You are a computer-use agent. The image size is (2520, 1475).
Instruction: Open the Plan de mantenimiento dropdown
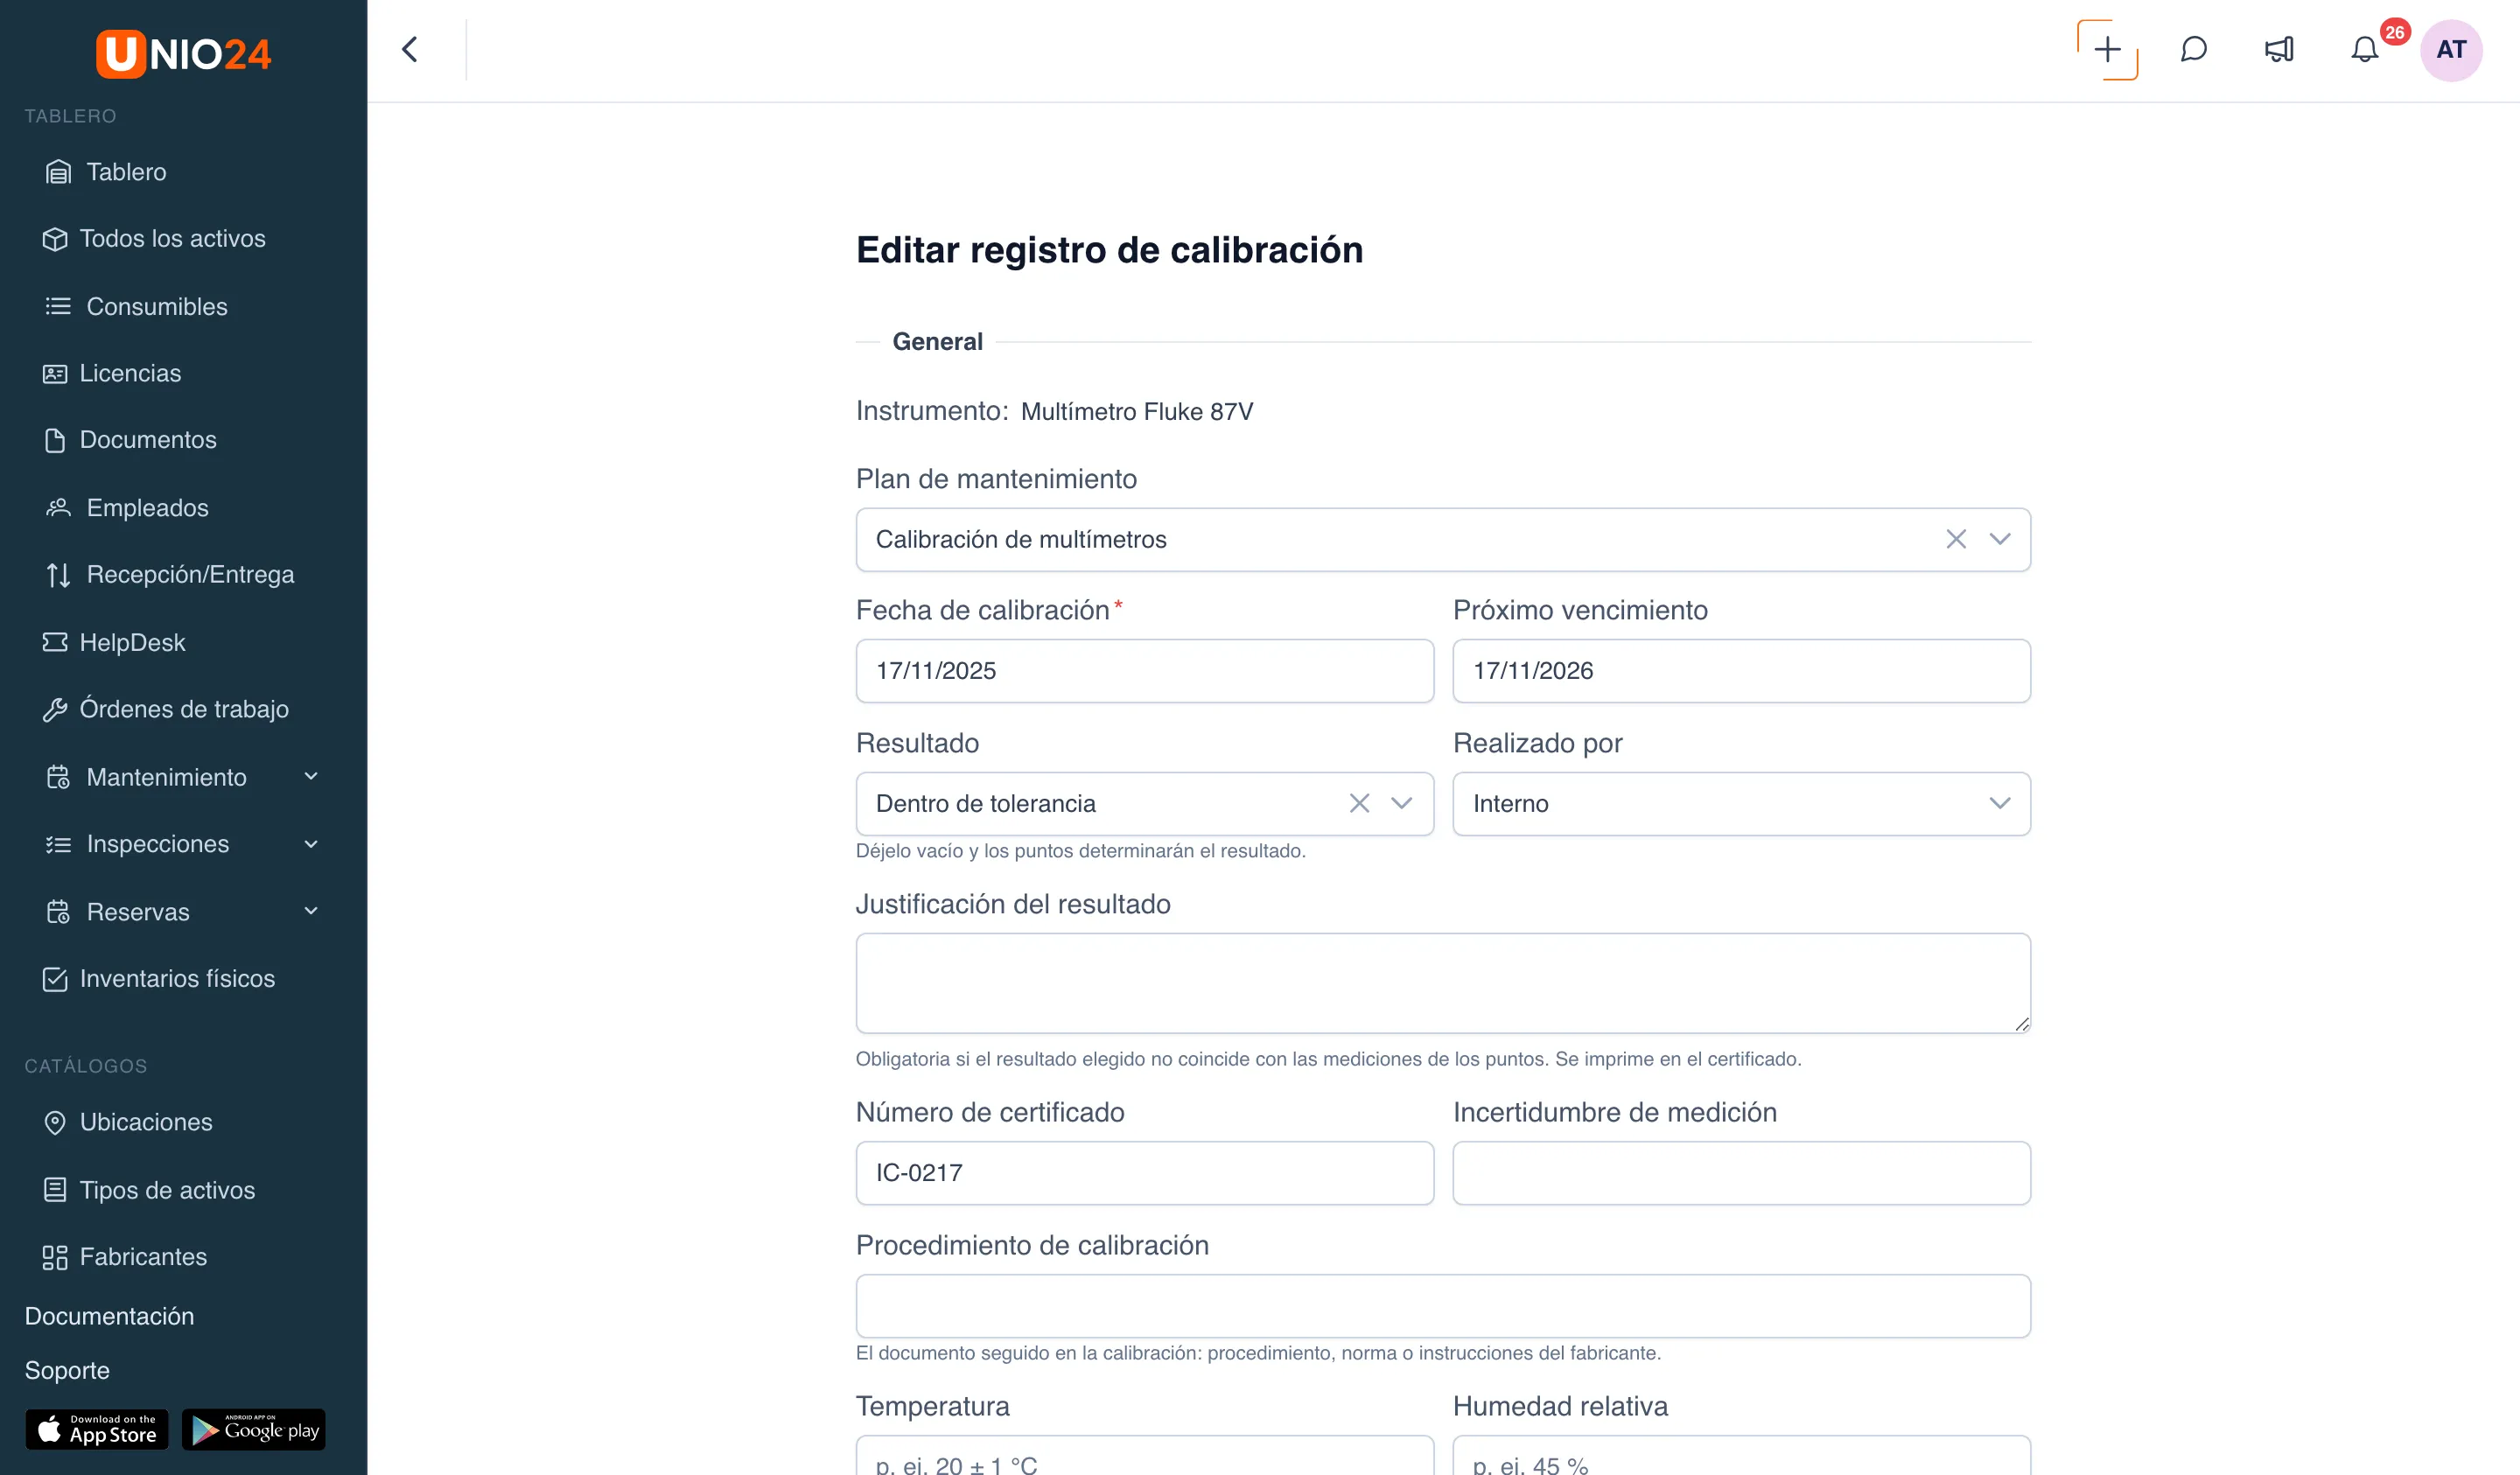2000,540
